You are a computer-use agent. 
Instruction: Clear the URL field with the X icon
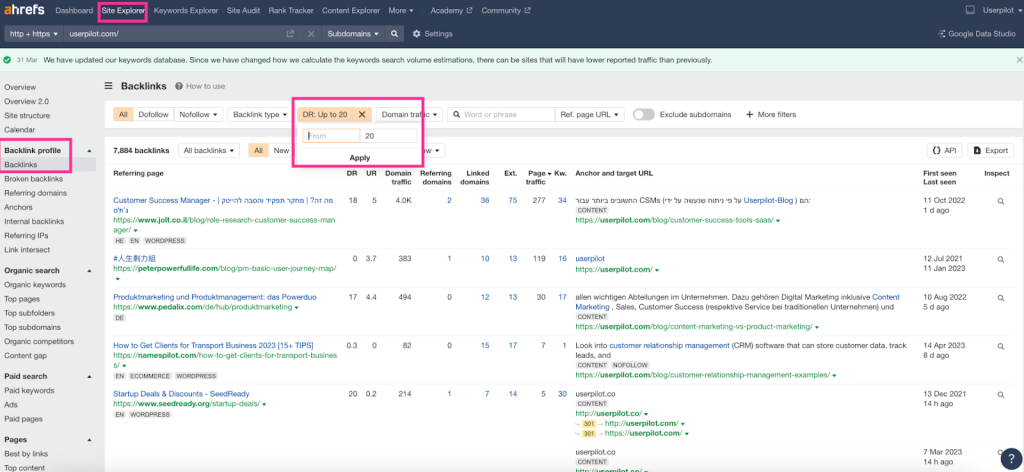click(x=311, y=34)
